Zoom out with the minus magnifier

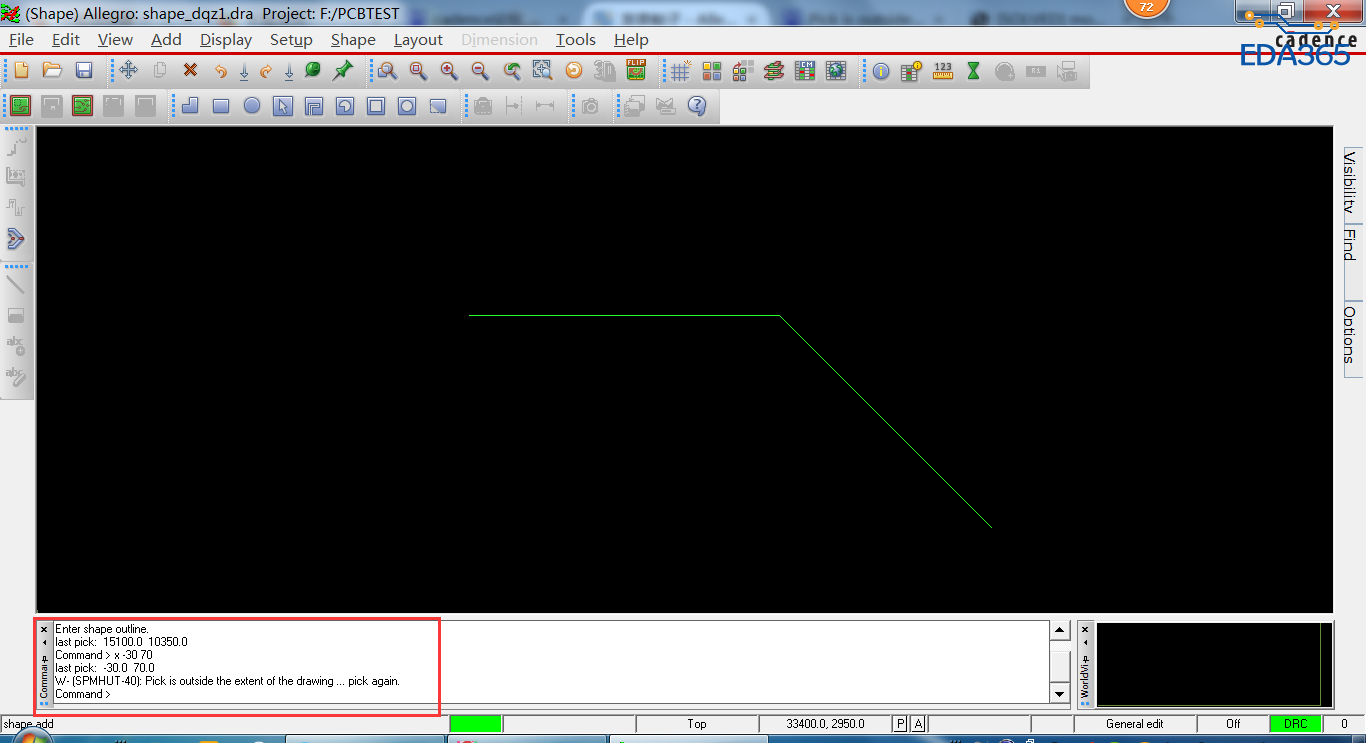pyautogui.click(x=480, y=71)
